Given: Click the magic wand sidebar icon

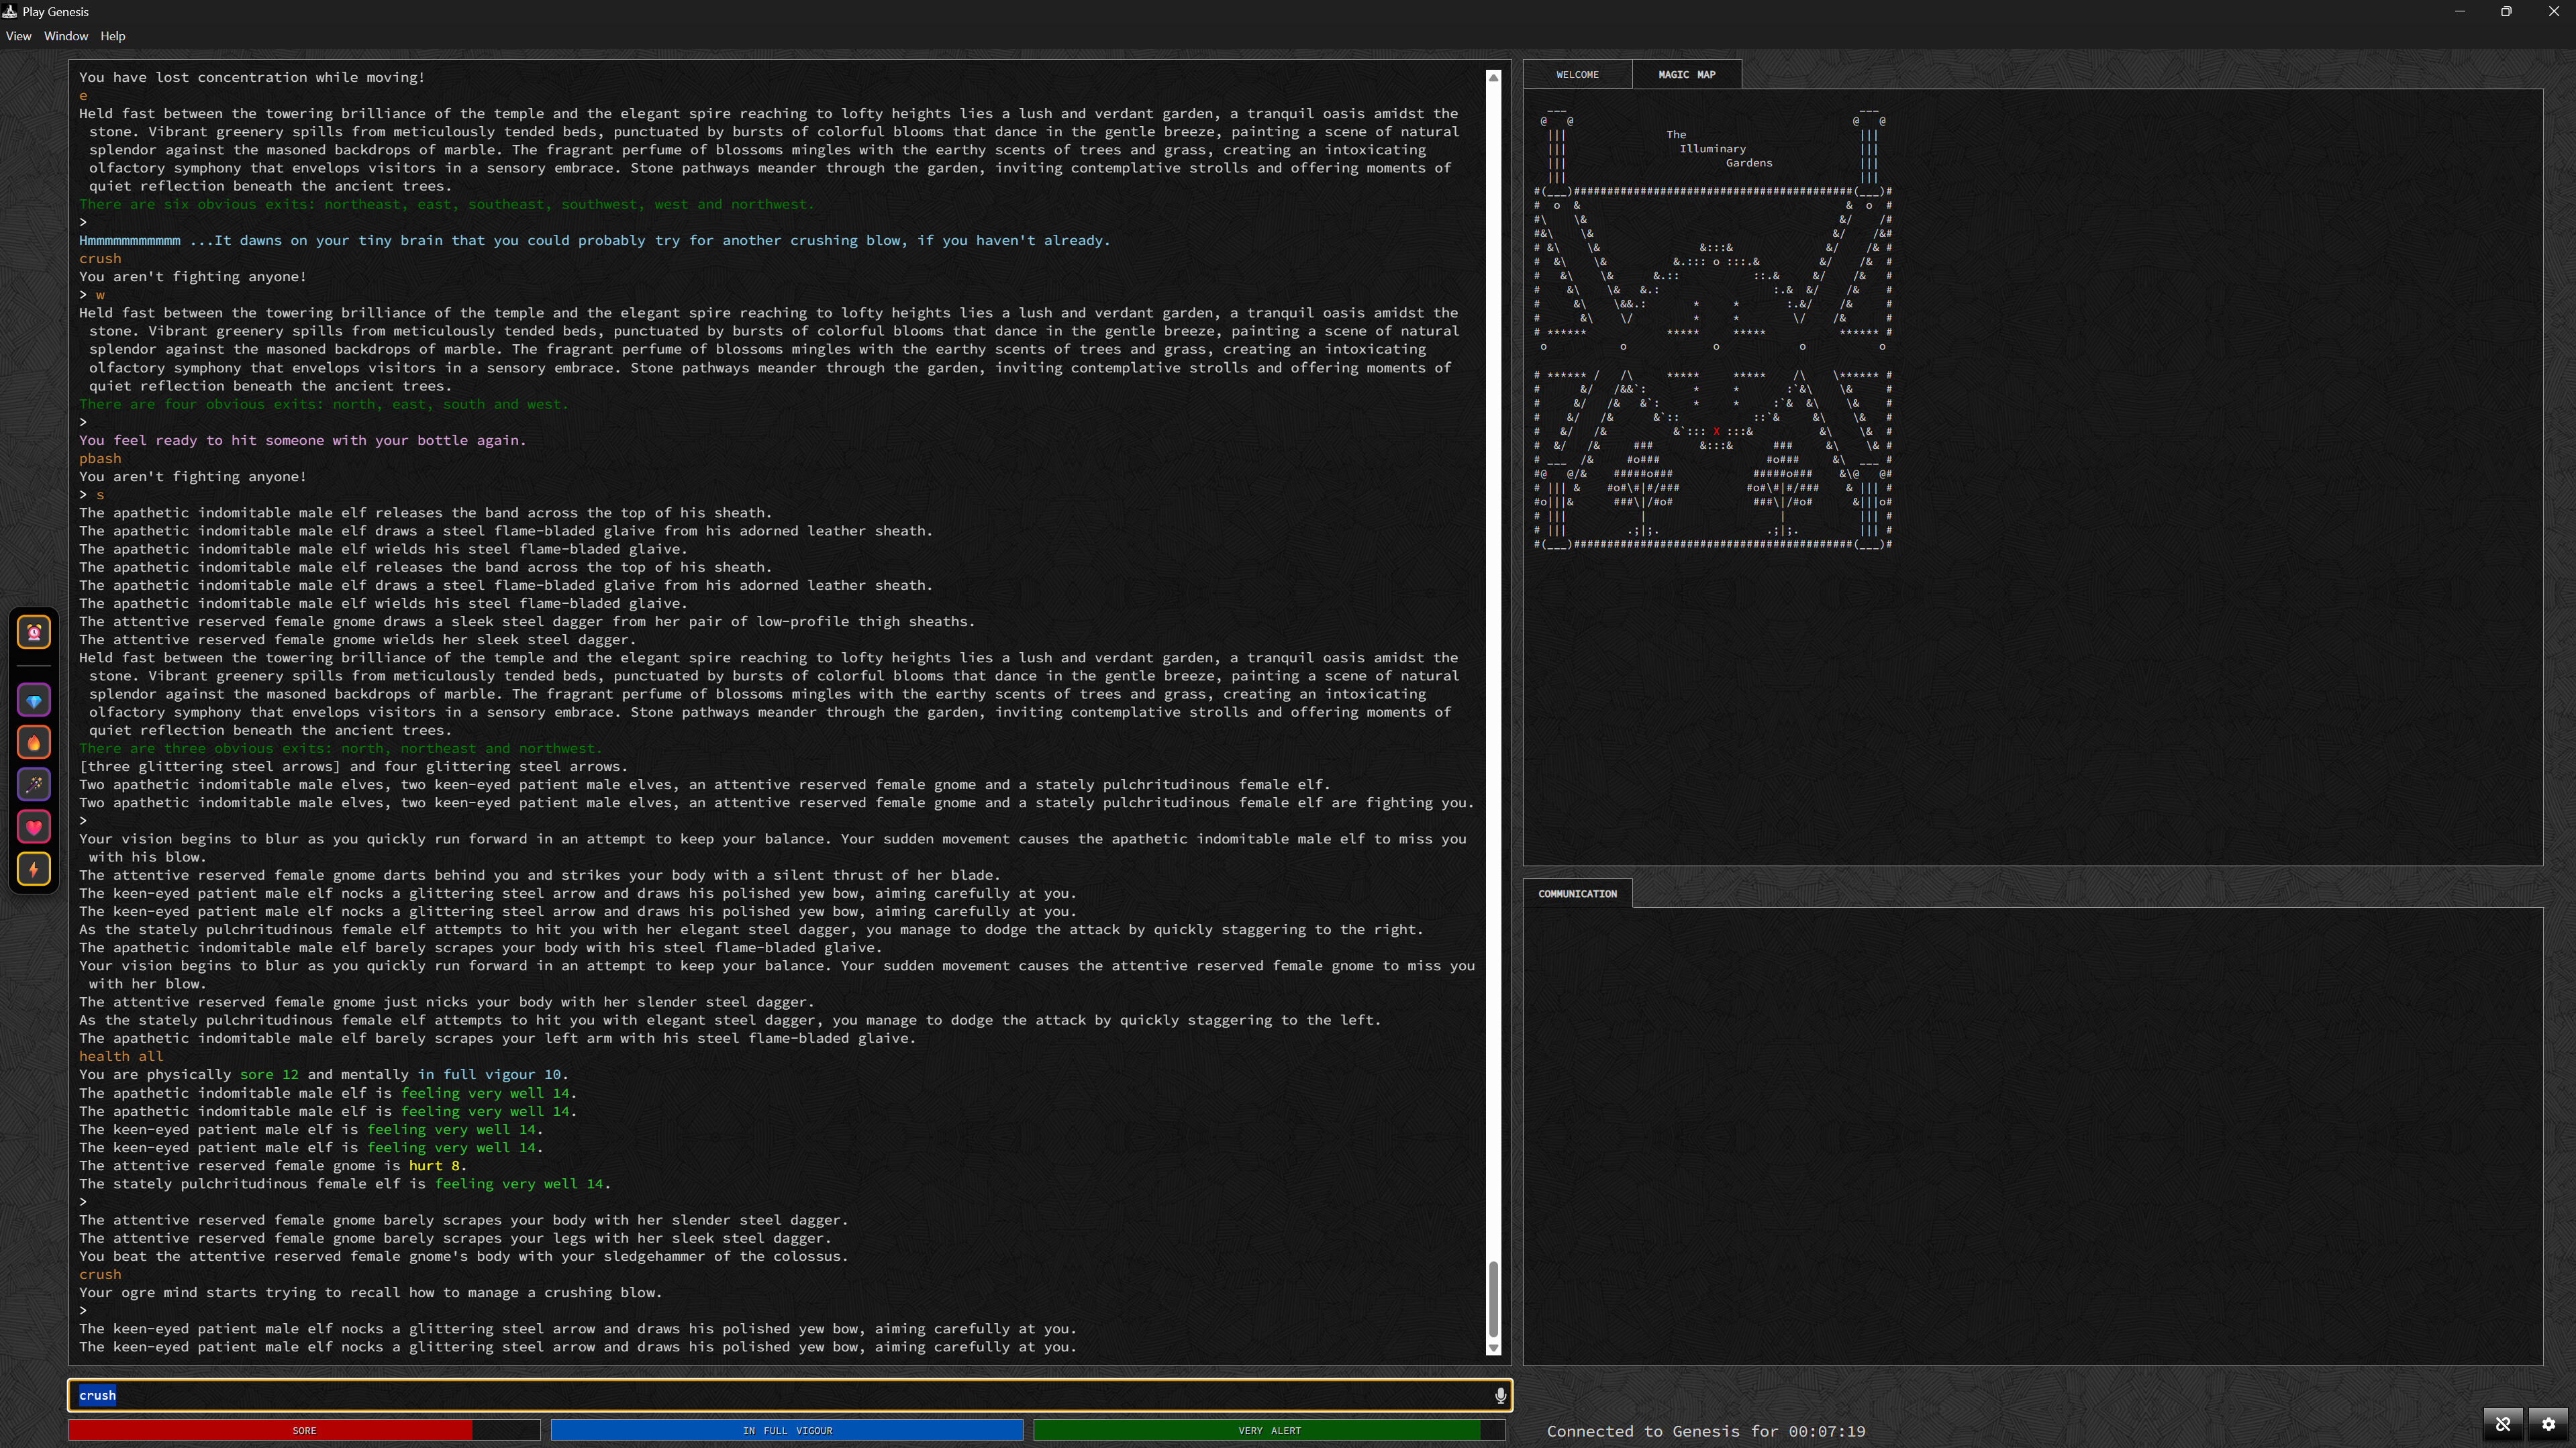Looking at the screenshot, I should pyautogui.click(x=34, y=785).
